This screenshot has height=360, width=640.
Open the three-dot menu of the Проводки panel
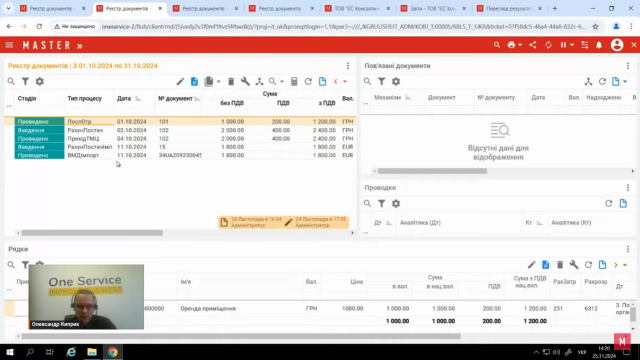(x=628, y=188)
